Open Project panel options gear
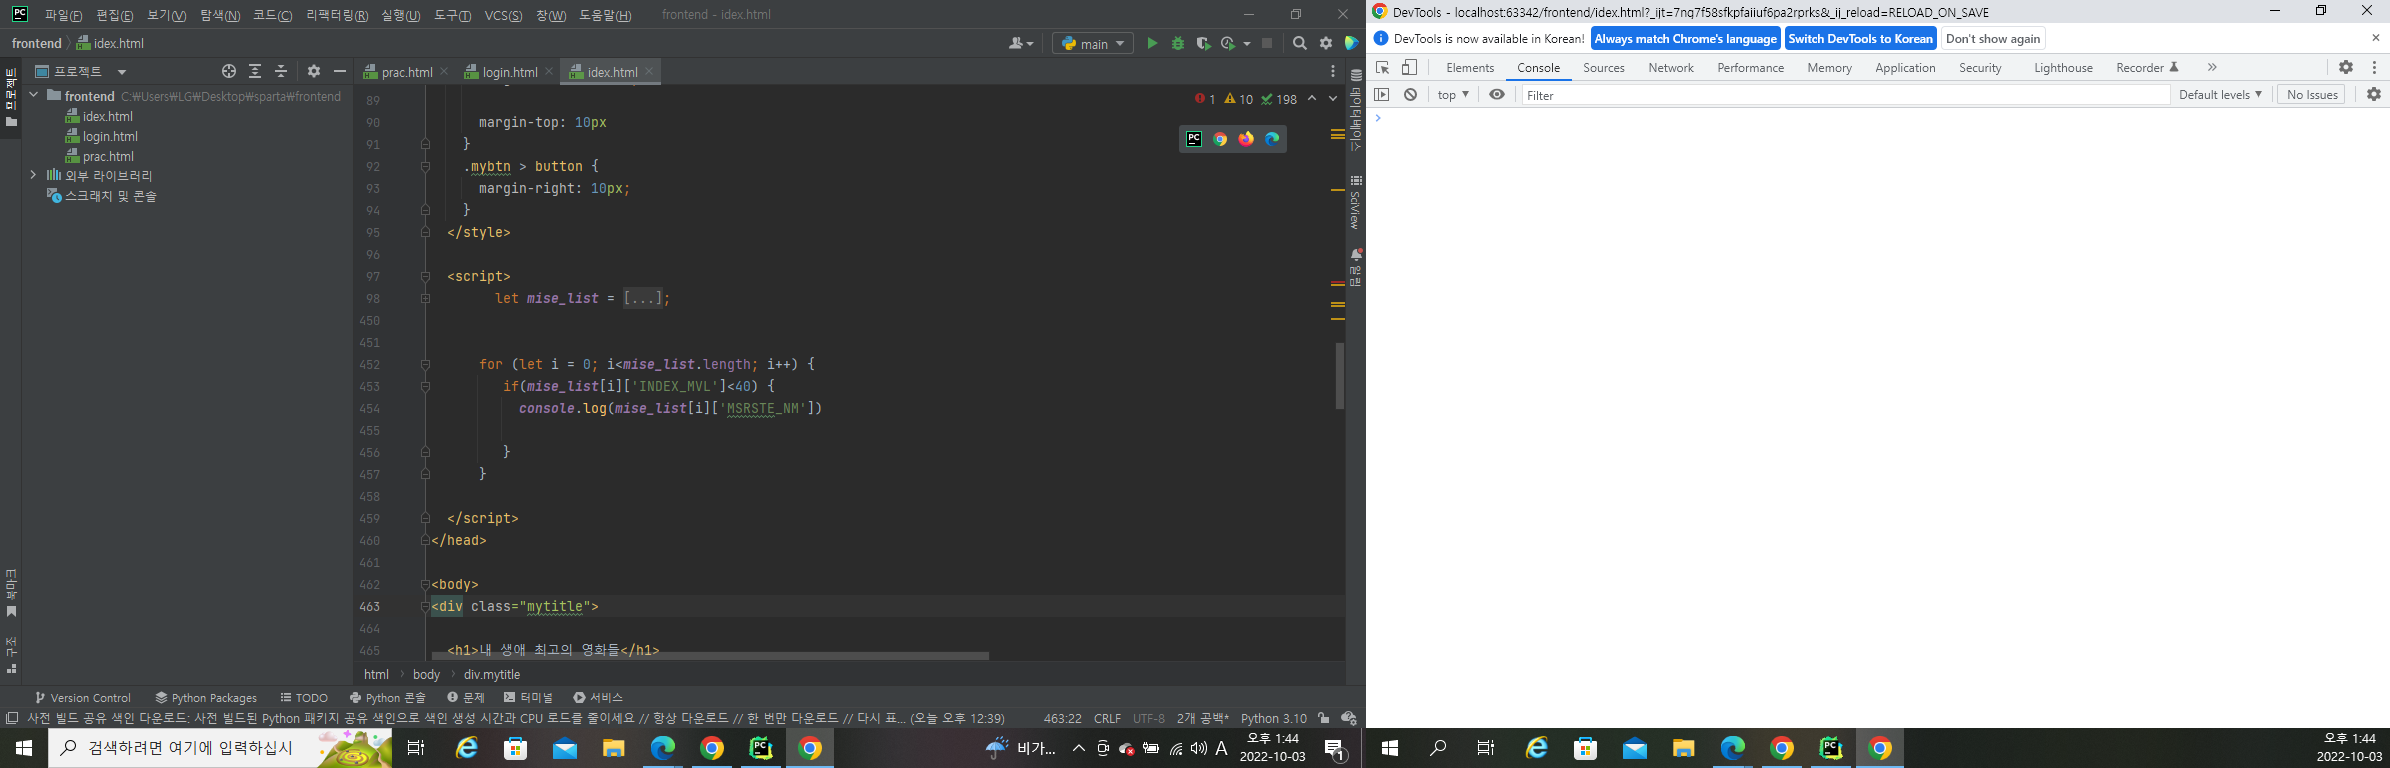Screen dimensions: 2390x768 314,71
